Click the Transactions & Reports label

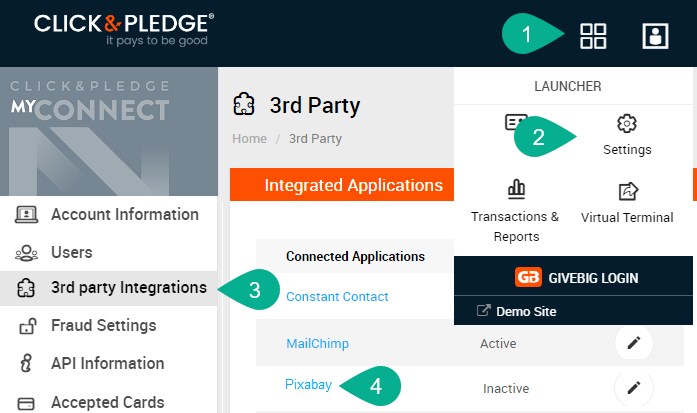(516, 226)
